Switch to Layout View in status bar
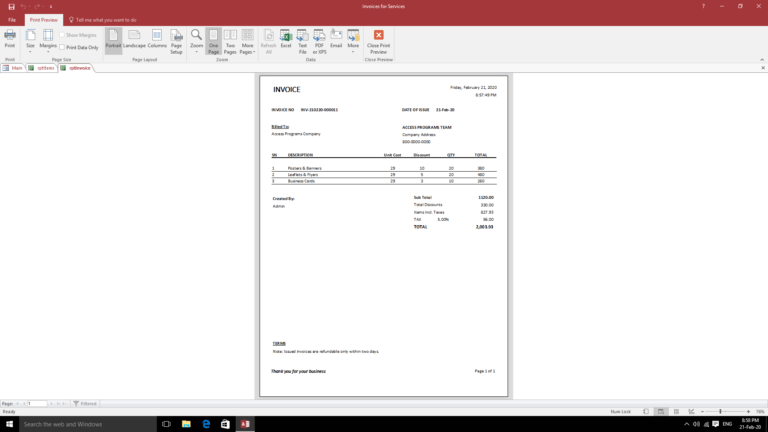 (x=676, y=412)
